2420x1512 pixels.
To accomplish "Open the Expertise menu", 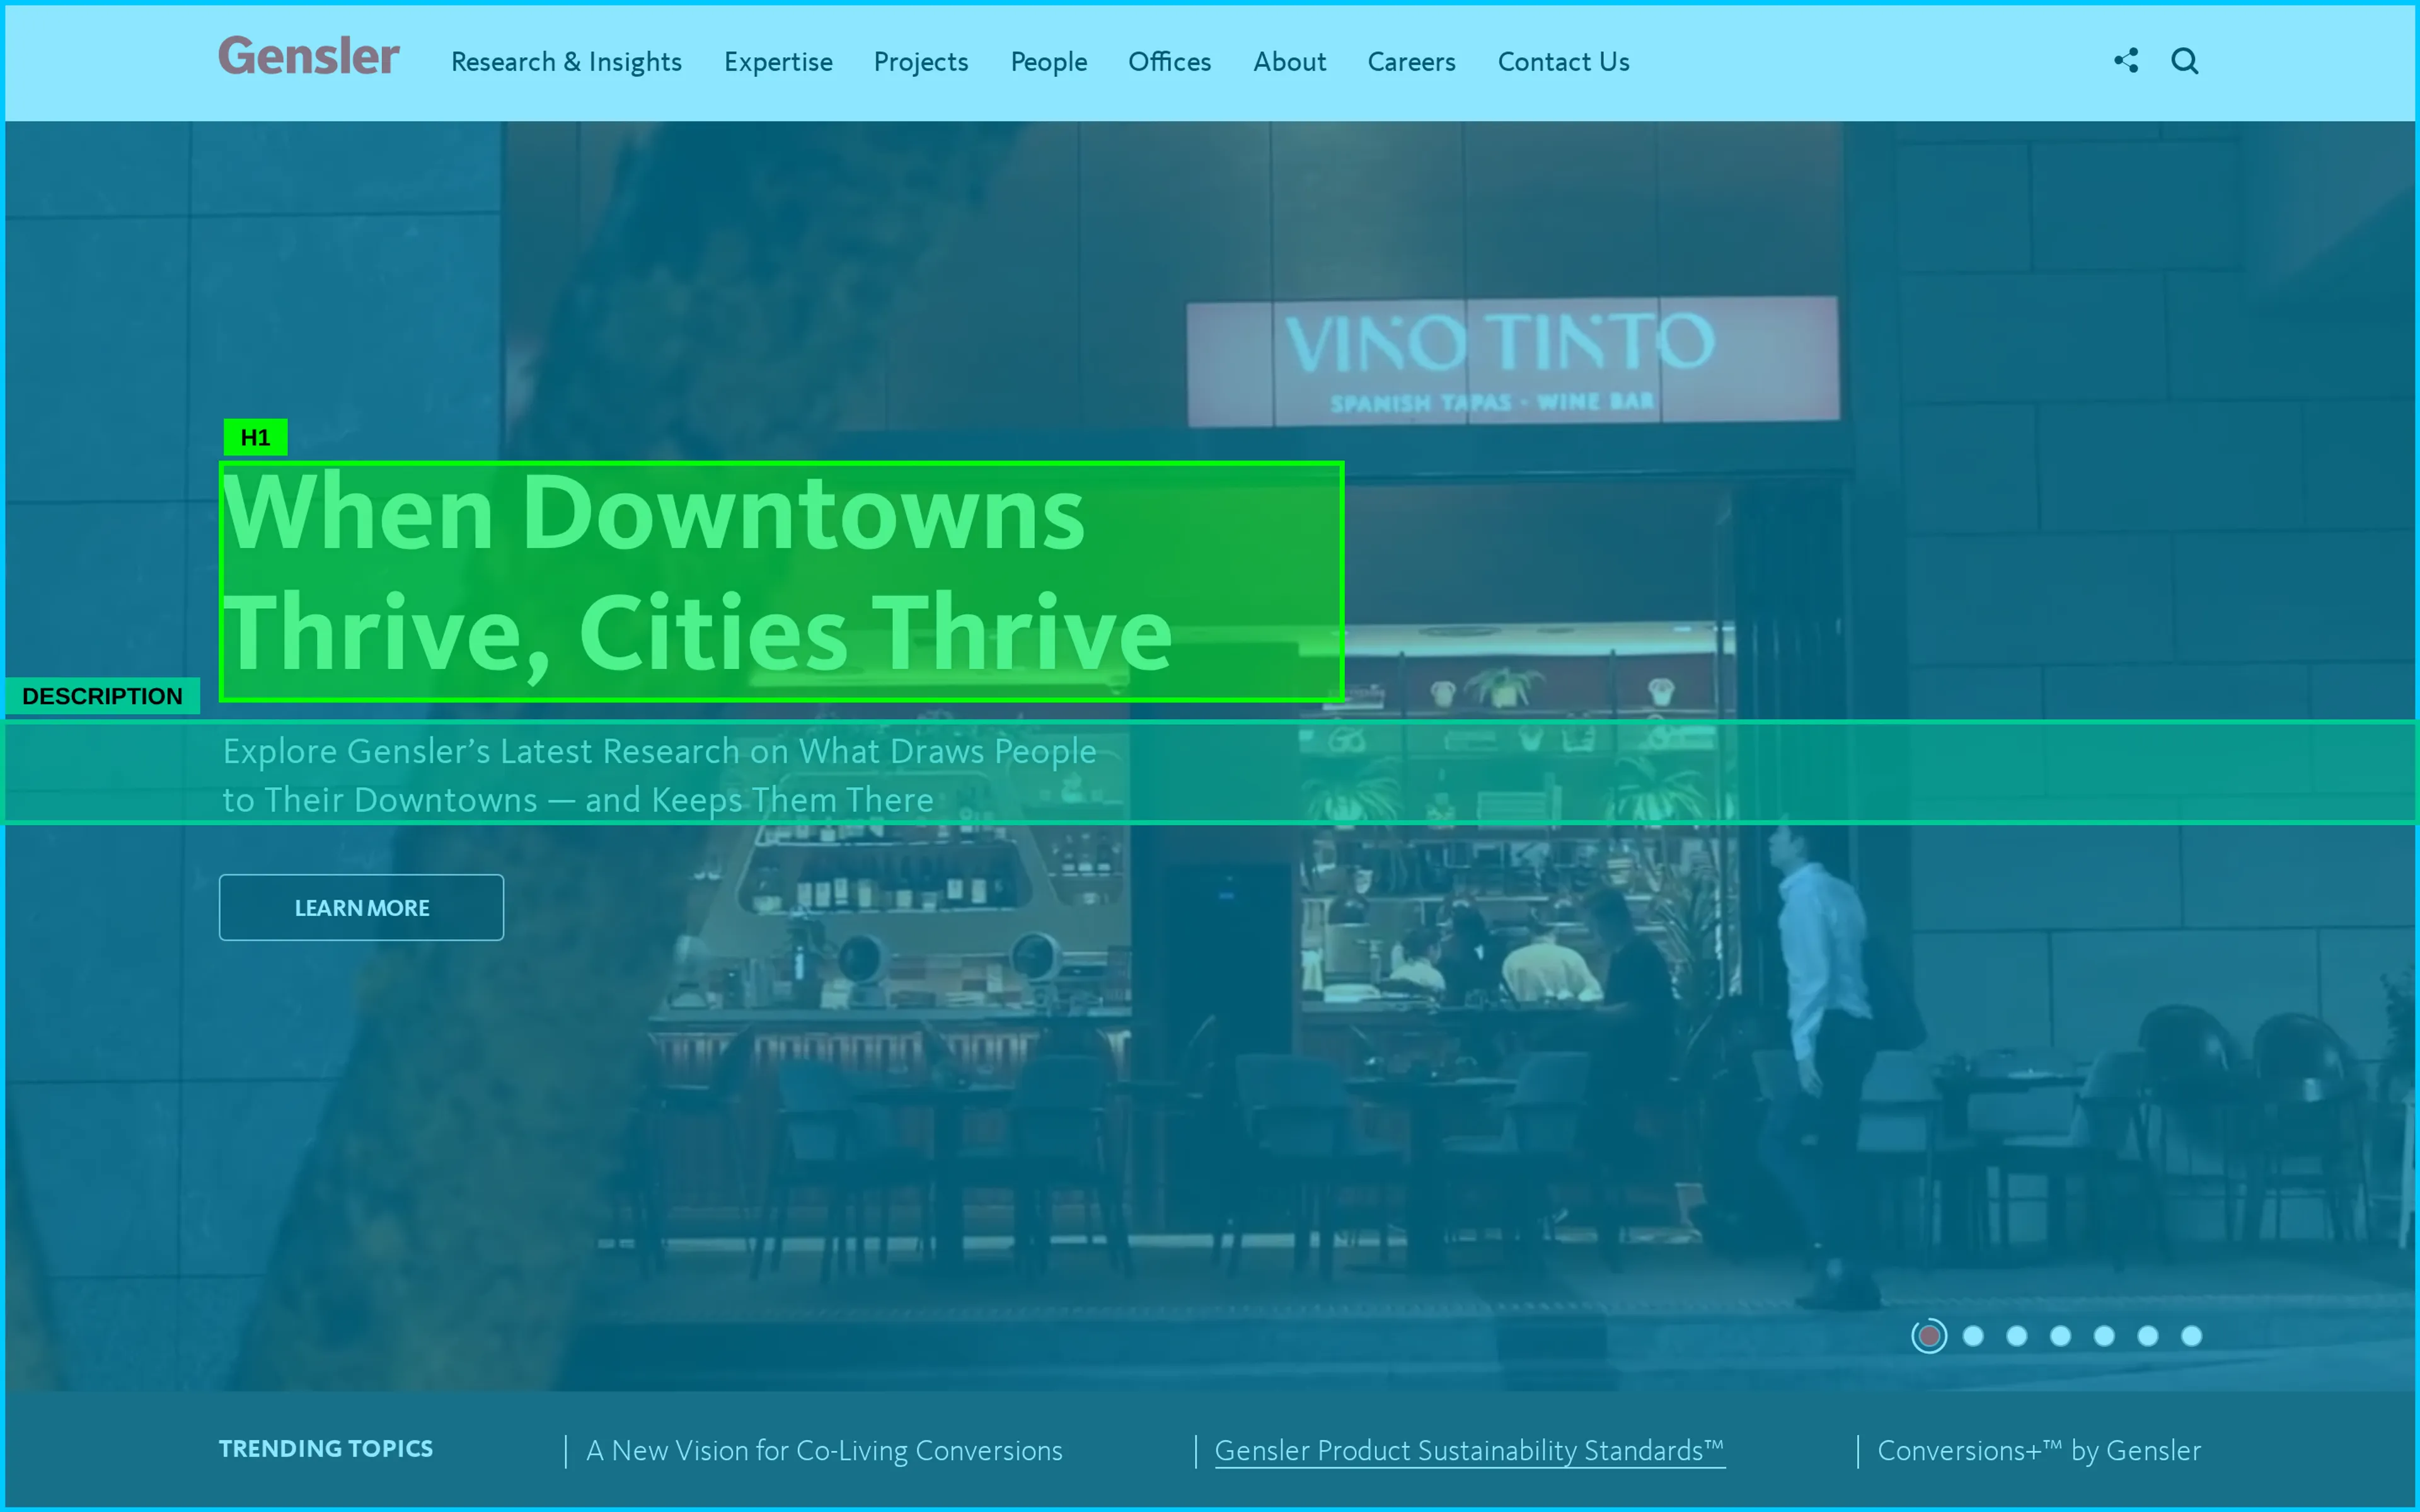I will (x=778, y=62).
